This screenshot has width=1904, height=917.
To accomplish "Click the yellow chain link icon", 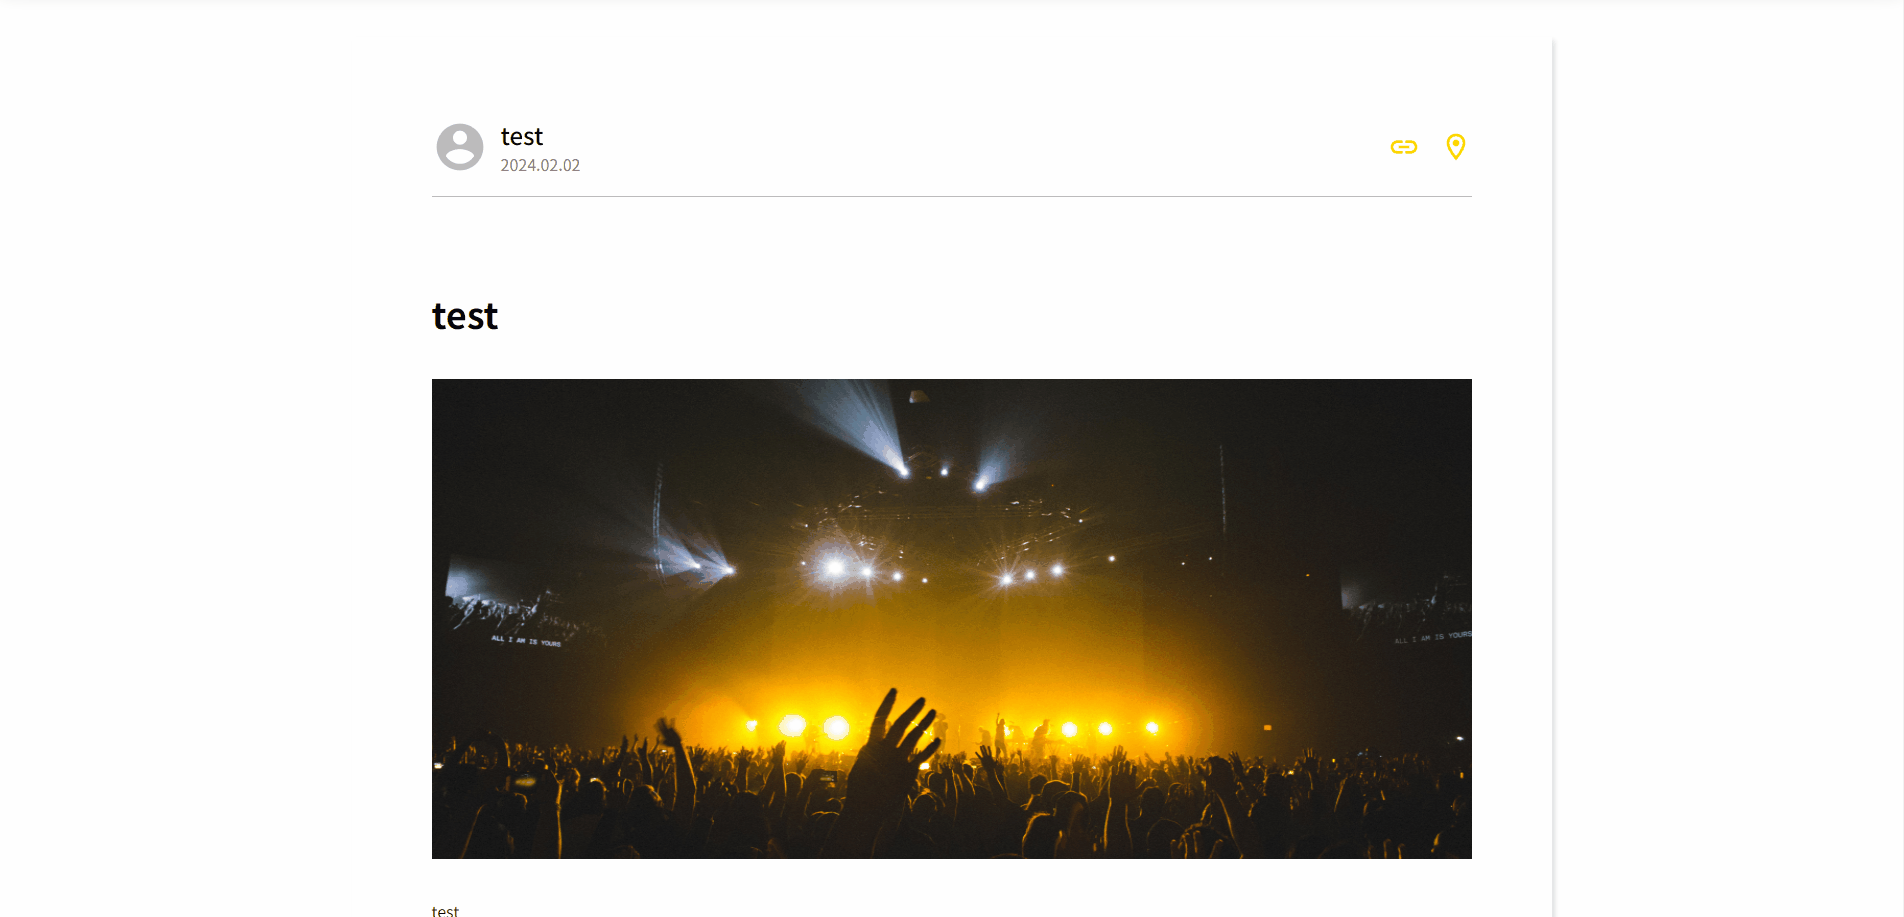I will (1404, 147).
